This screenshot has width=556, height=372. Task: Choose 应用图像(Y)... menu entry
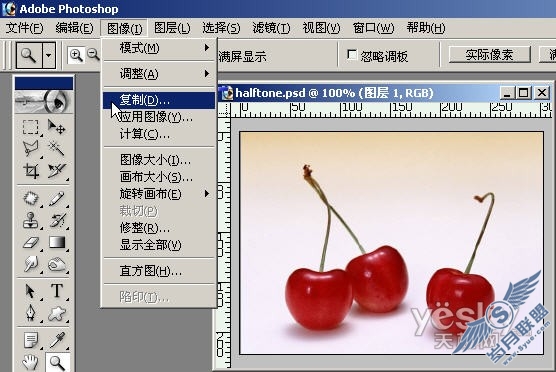[x=159, y=117]
